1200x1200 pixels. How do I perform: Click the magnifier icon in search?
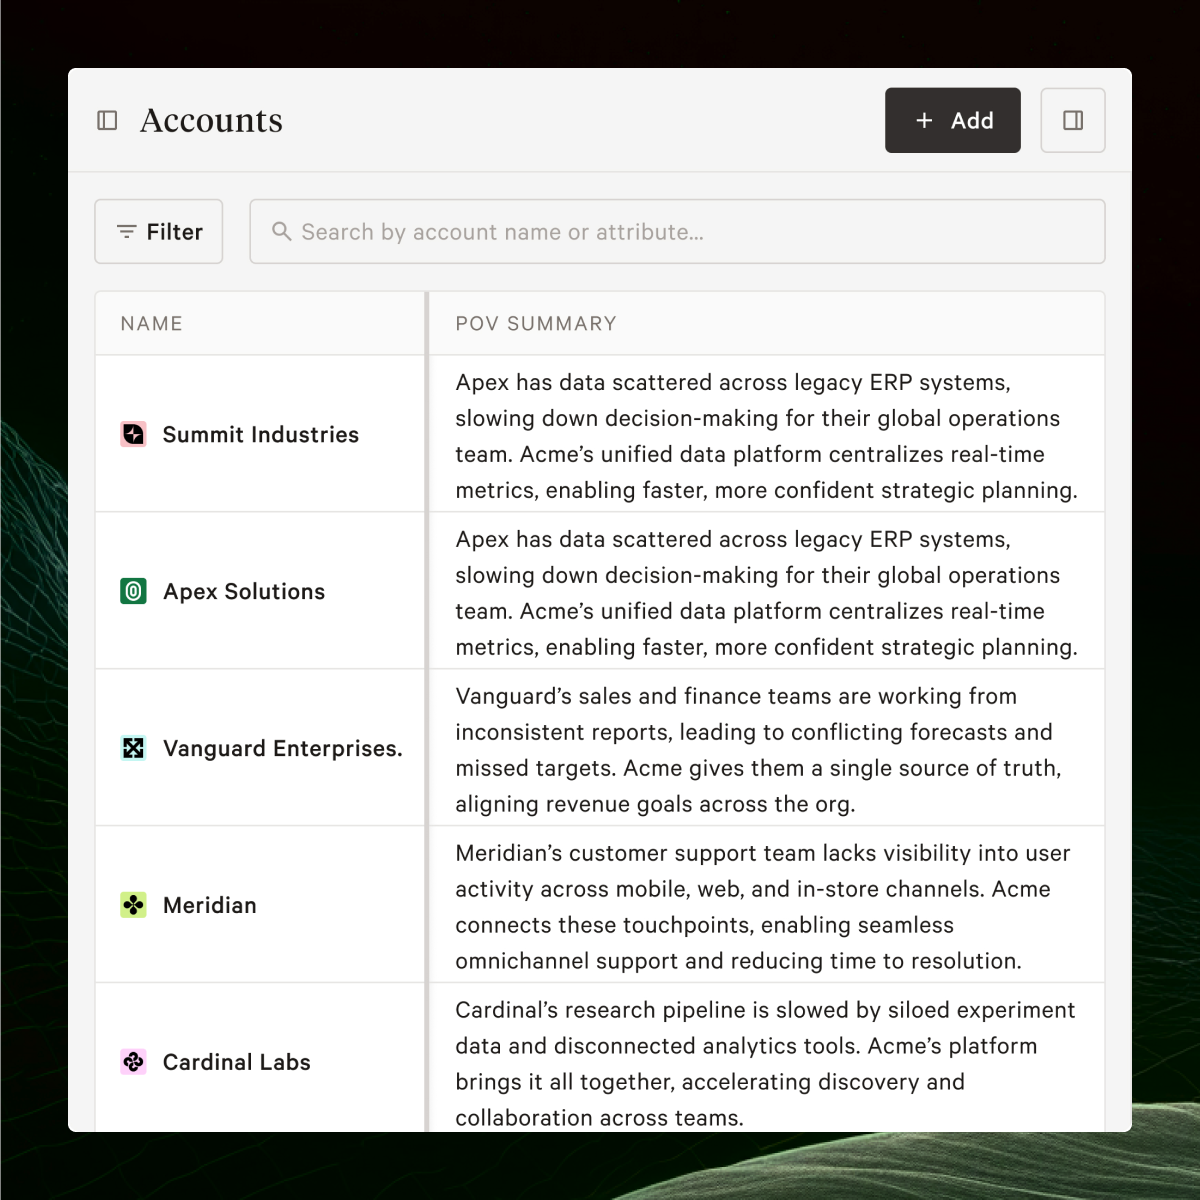click(x=282, y=231)
